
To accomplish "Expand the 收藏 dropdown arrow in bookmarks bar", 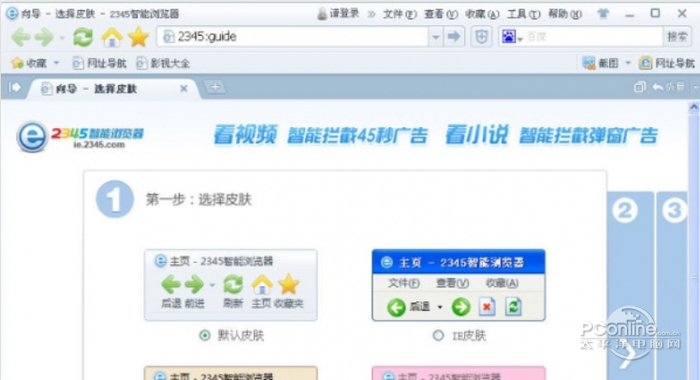I will pyautogui.click(x=57, y=63).
